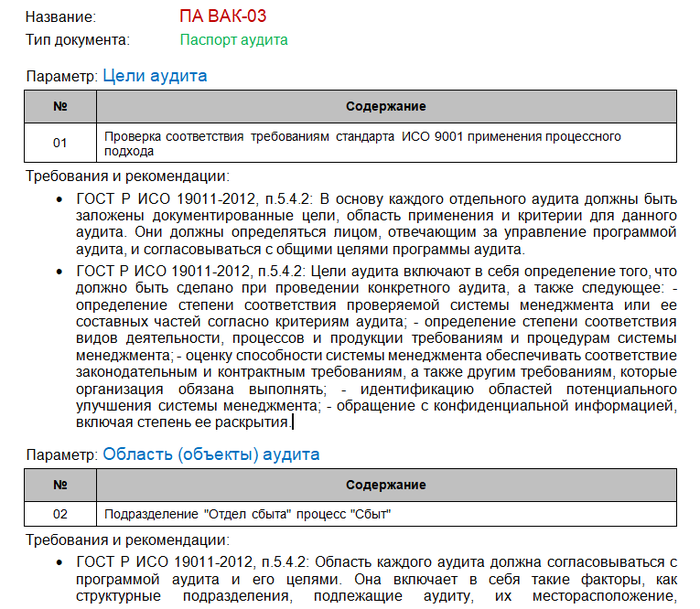Click the Тип документа: label
The image size is (700, 609).
click(x=77, y=40)
